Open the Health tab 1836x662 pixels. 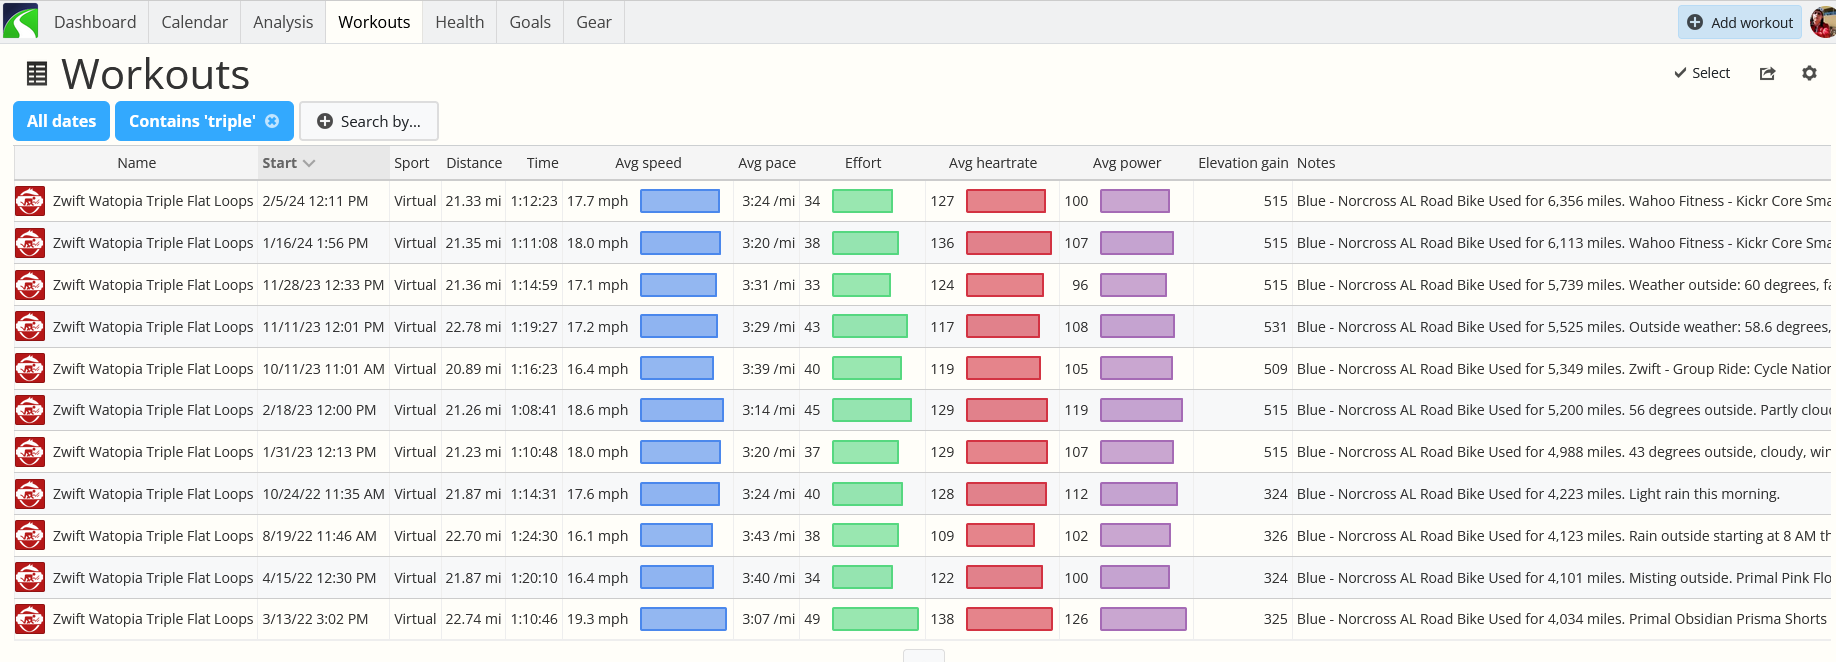(460, 22)
